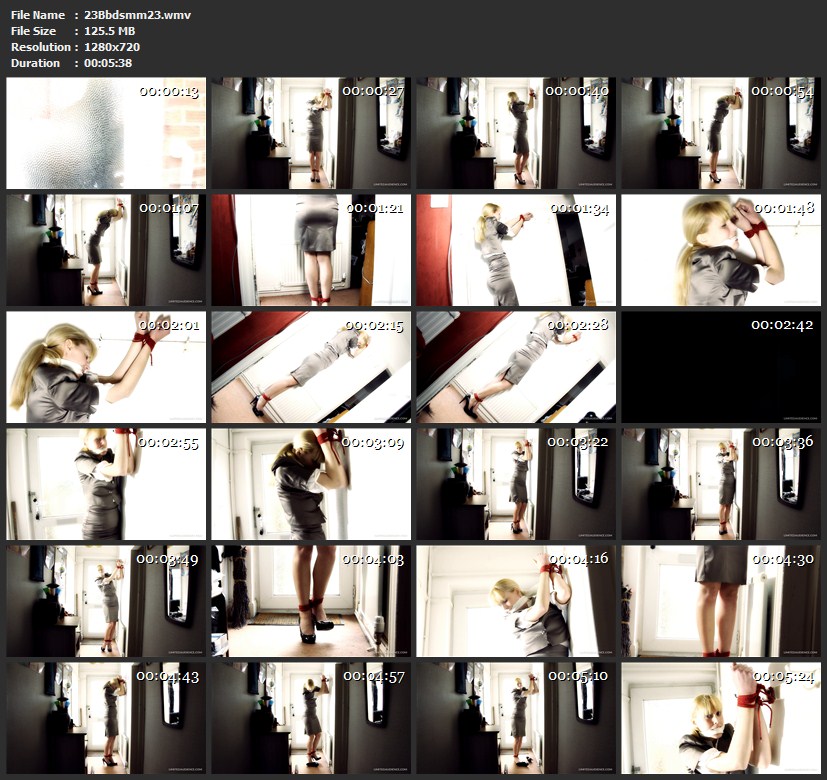Open the frame at 00:00:54
This screenshot has height=780, width=827.
point(721,133)
